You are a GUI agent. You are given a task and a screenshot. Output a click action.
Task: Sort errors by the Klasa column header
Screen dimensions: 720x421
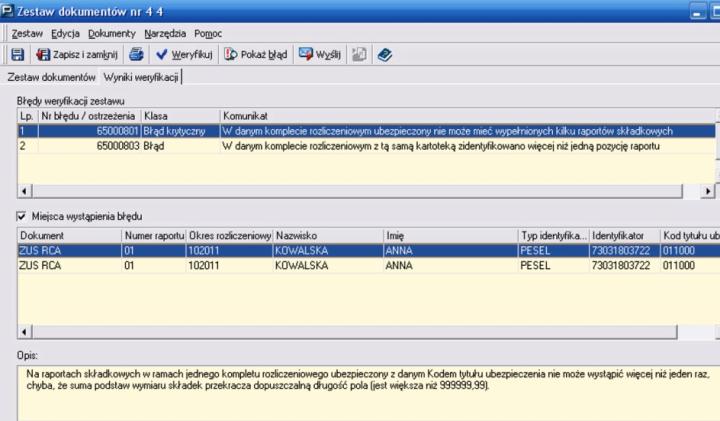(x=180, y=116)
